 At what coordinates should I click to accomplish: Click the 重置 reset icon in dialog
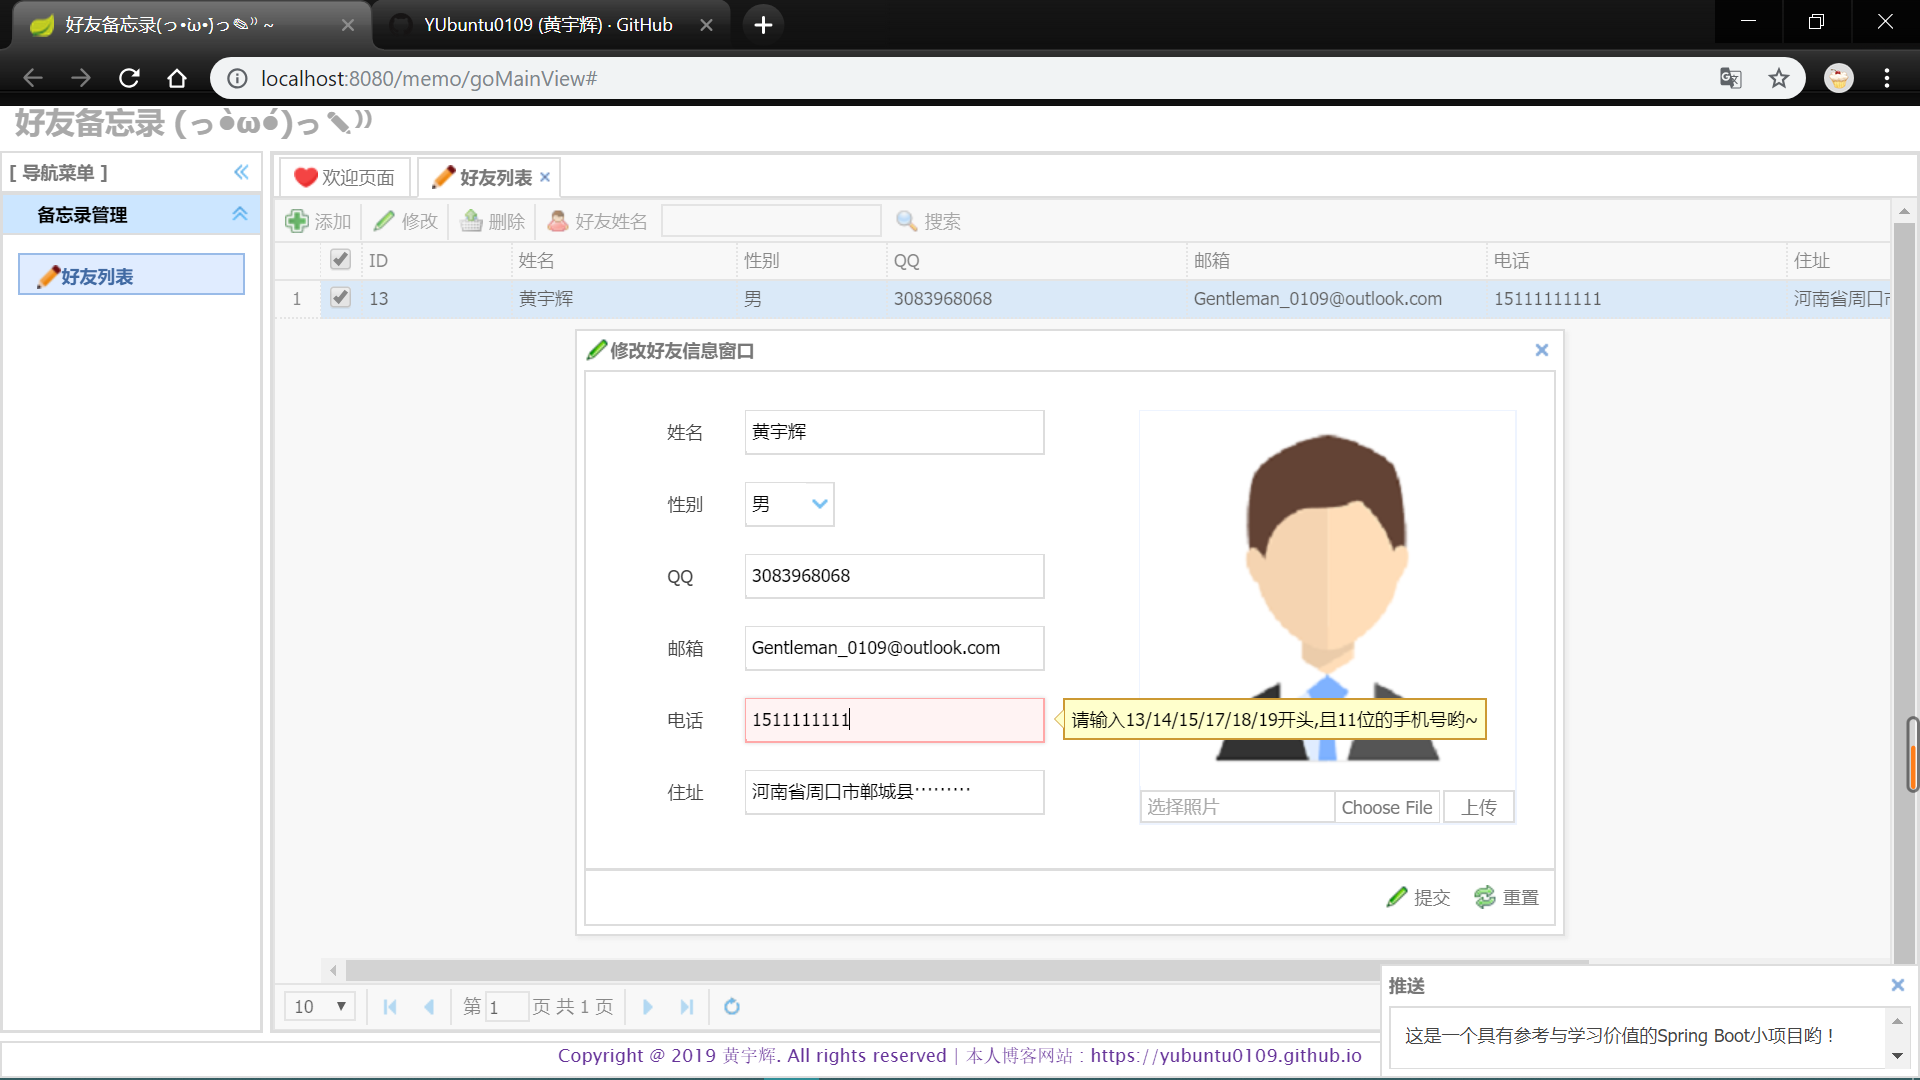click(x=1485, y=897)
